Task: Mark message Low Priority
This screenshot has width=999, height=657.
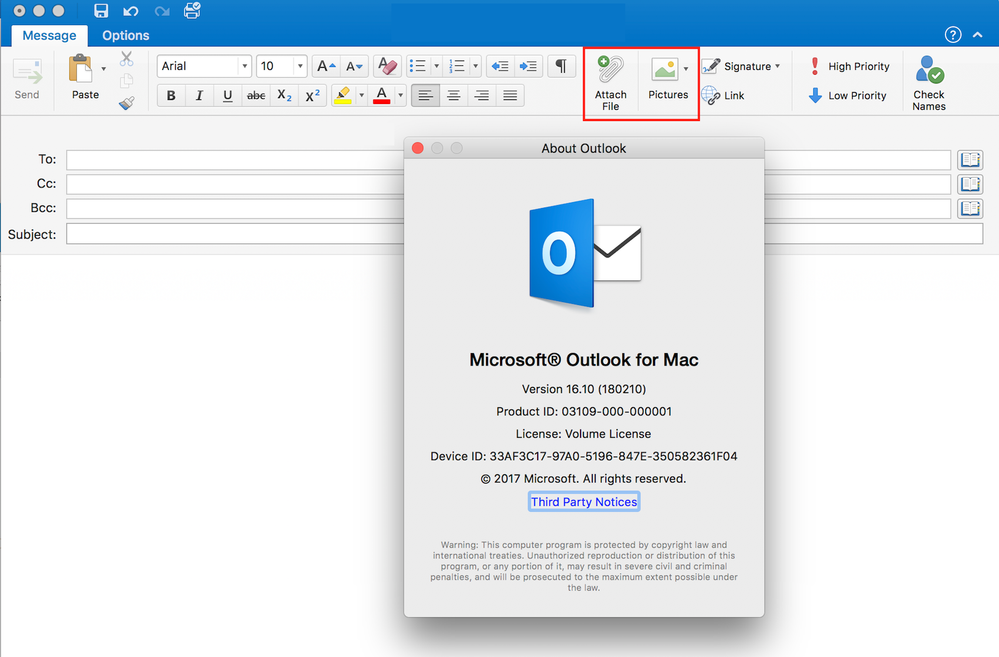Action: click(x=847, y=96)
